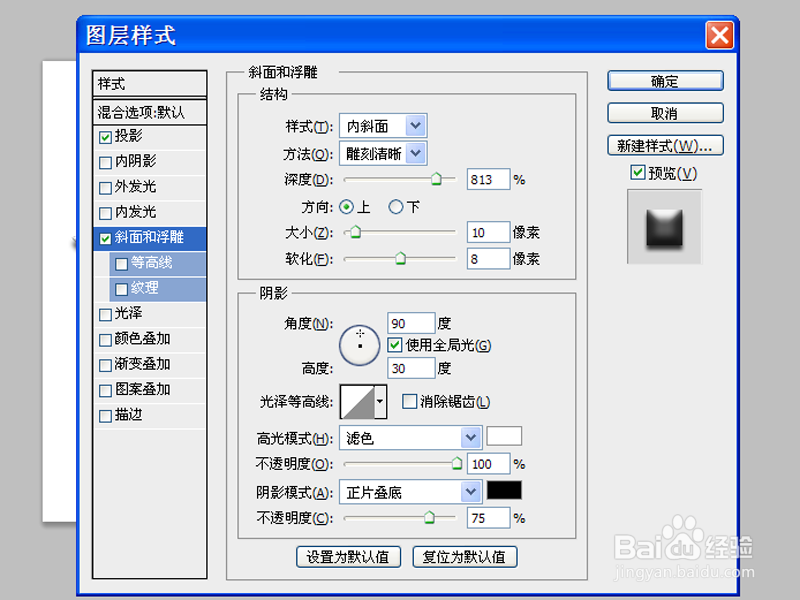Enable 消除锯齿 checkbox
Viewport: 800px width, 600px height.
coord(409,401)
